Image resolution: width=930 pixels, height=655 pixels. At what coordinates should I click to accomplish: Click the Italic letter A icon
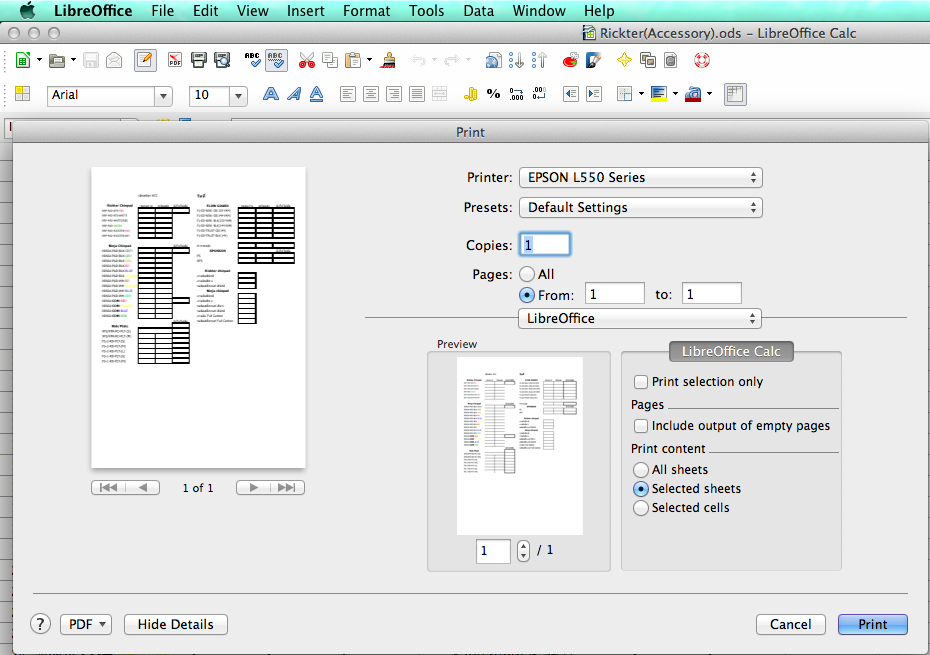(294, 94)
